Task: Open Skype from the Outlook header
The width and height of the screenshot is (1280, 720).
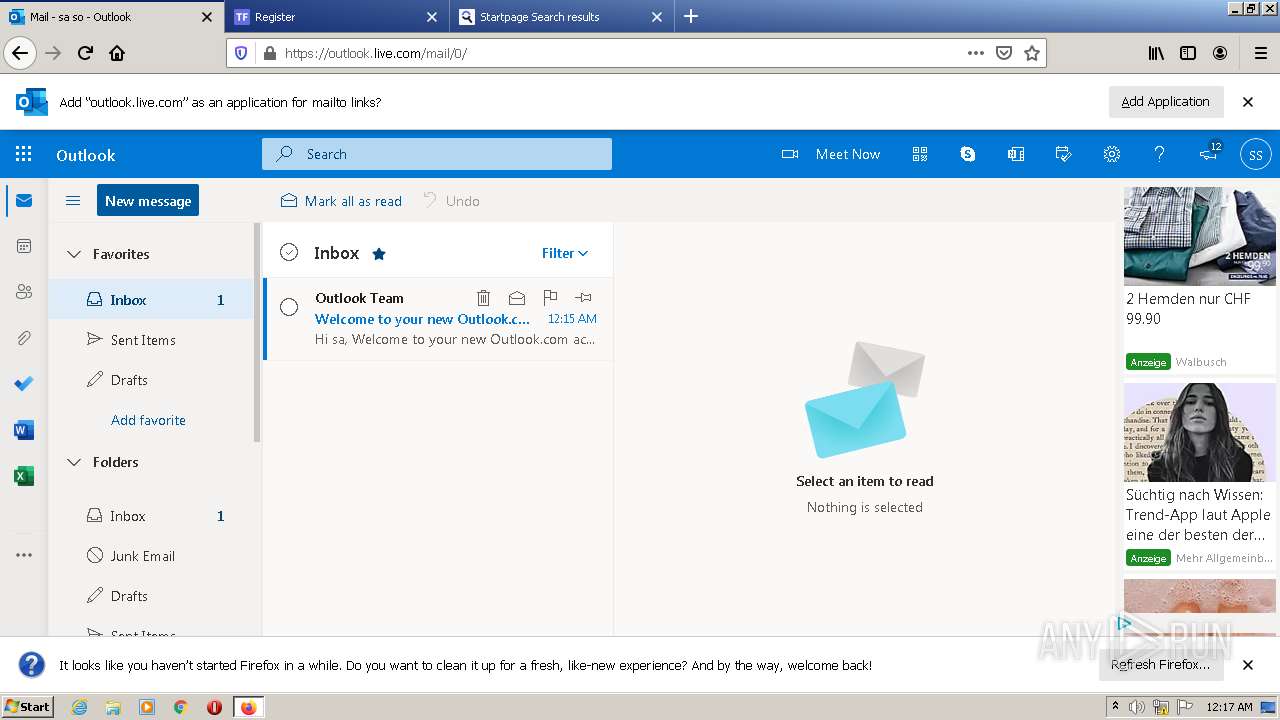Action: pyautogui.click(x=967, y=154)
